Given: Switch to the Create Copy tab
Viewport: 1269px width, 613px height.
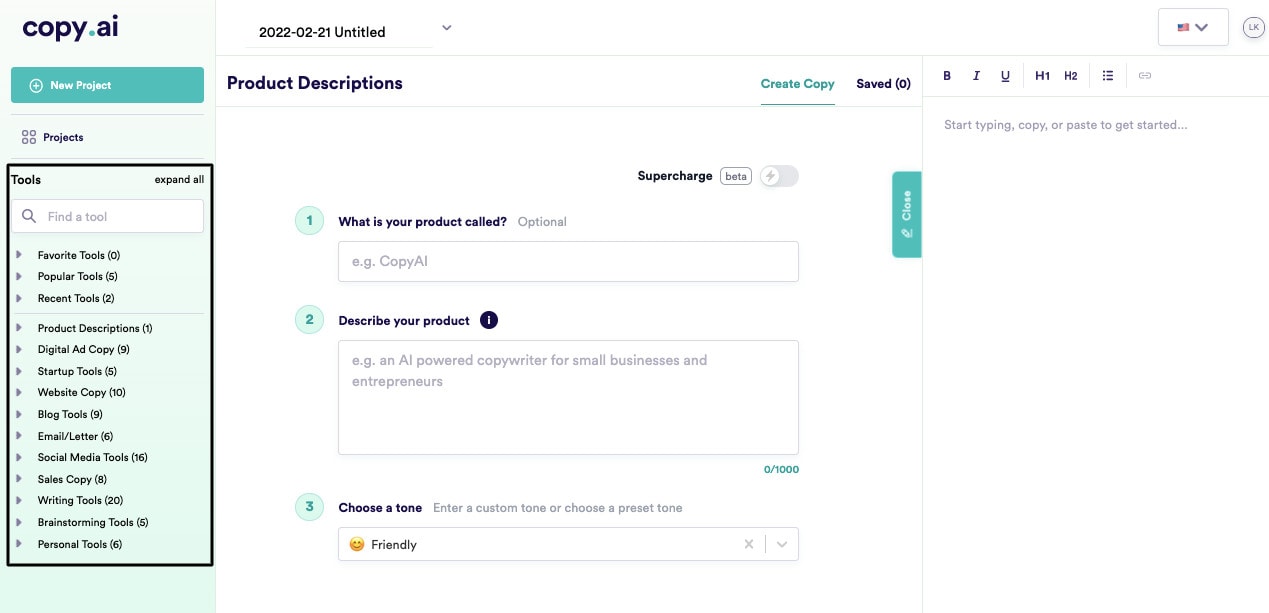Looking at the screenshot, I should [x=797, y=84].
